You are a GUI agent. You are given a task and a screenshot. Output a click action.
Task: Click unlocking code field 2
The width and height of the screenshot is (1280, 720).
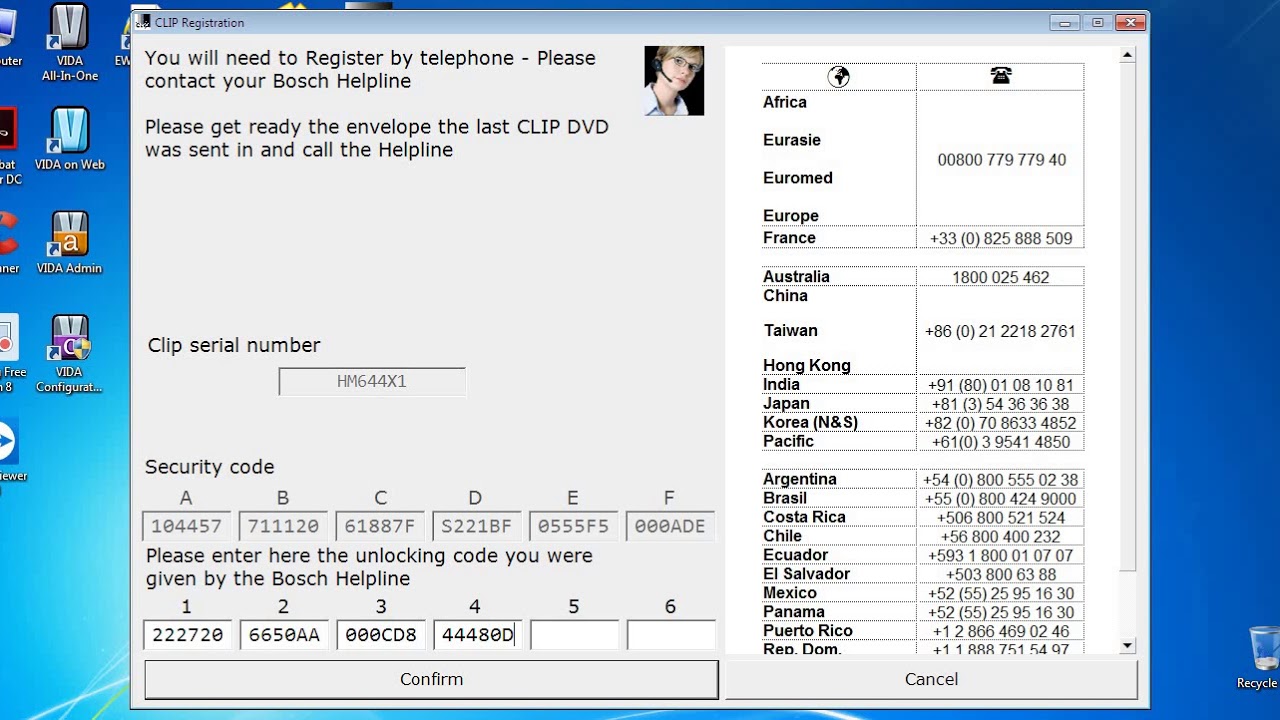click(x=284, y=635)
